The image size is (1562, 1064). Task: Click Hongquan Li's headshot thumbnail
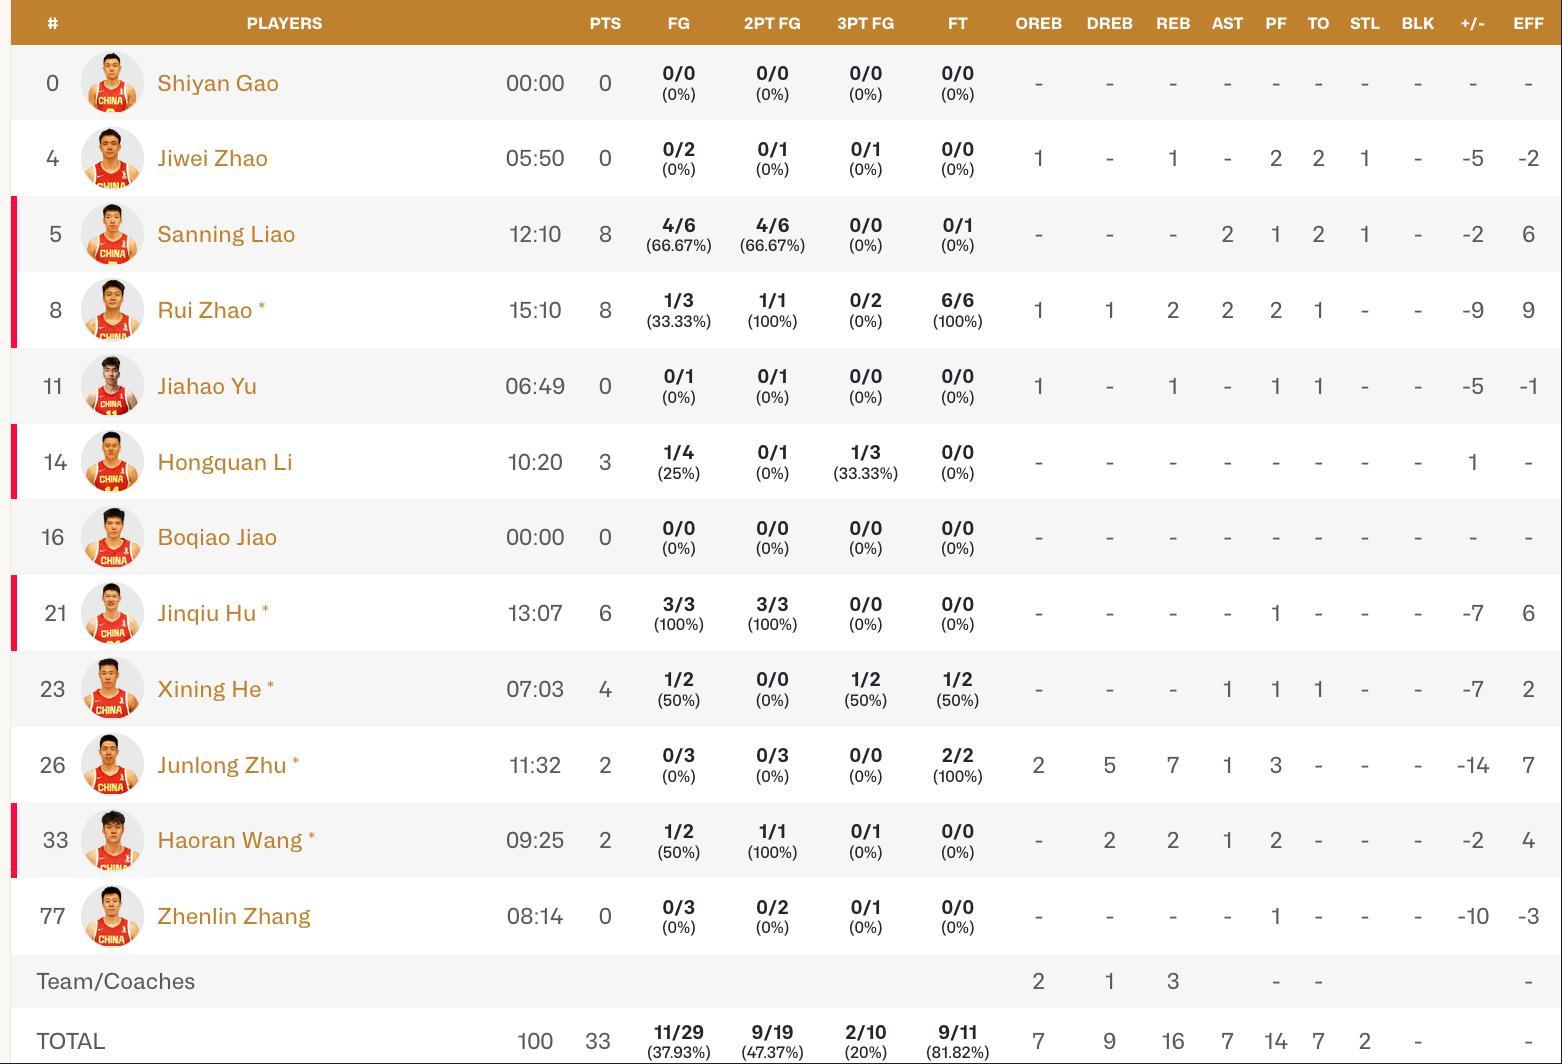coord(112,462)
